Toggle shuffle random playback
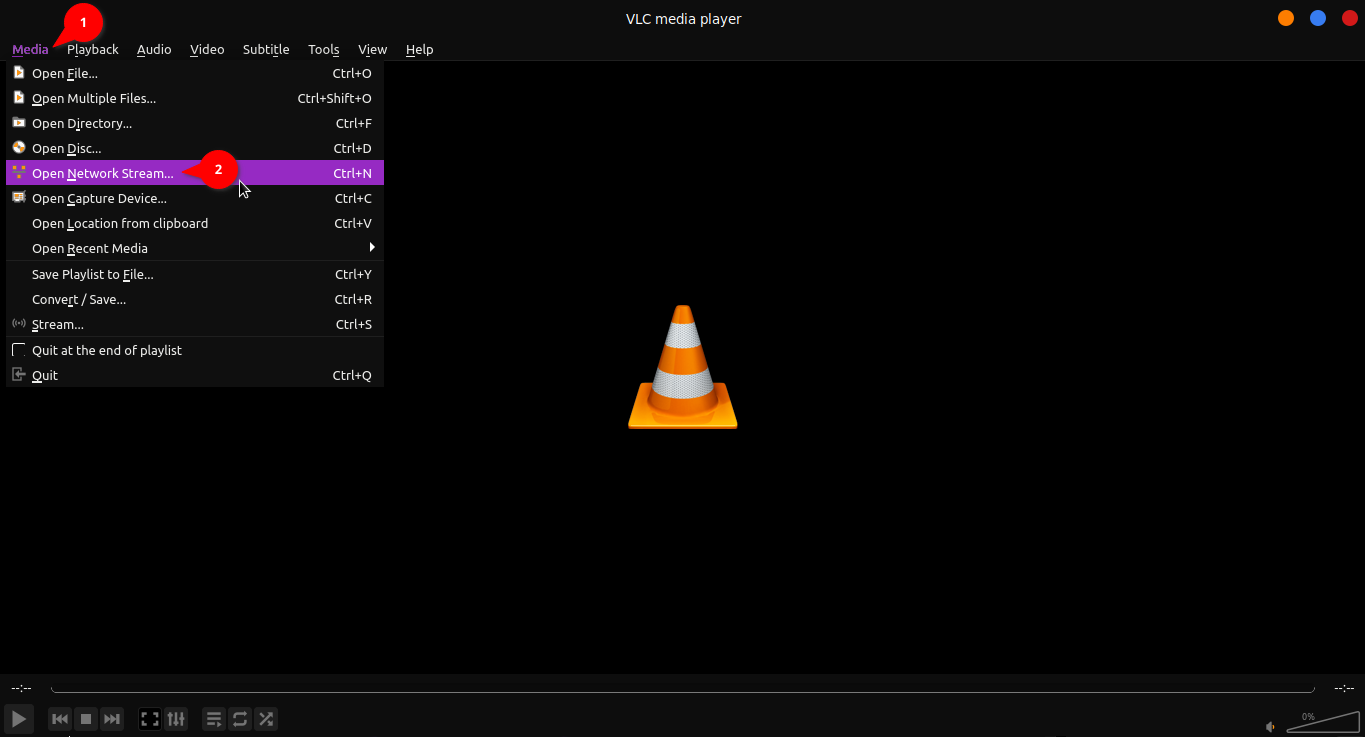The height and width of the screenshot is (737, 1365). click(x=266, y=718)
